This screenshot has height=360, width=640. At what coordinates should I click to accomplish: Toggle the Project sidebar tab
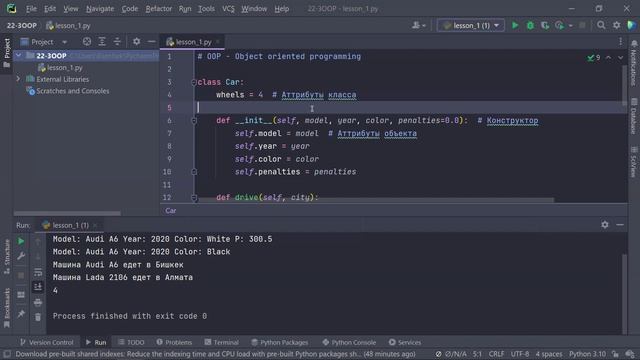(x=7, y=53)
